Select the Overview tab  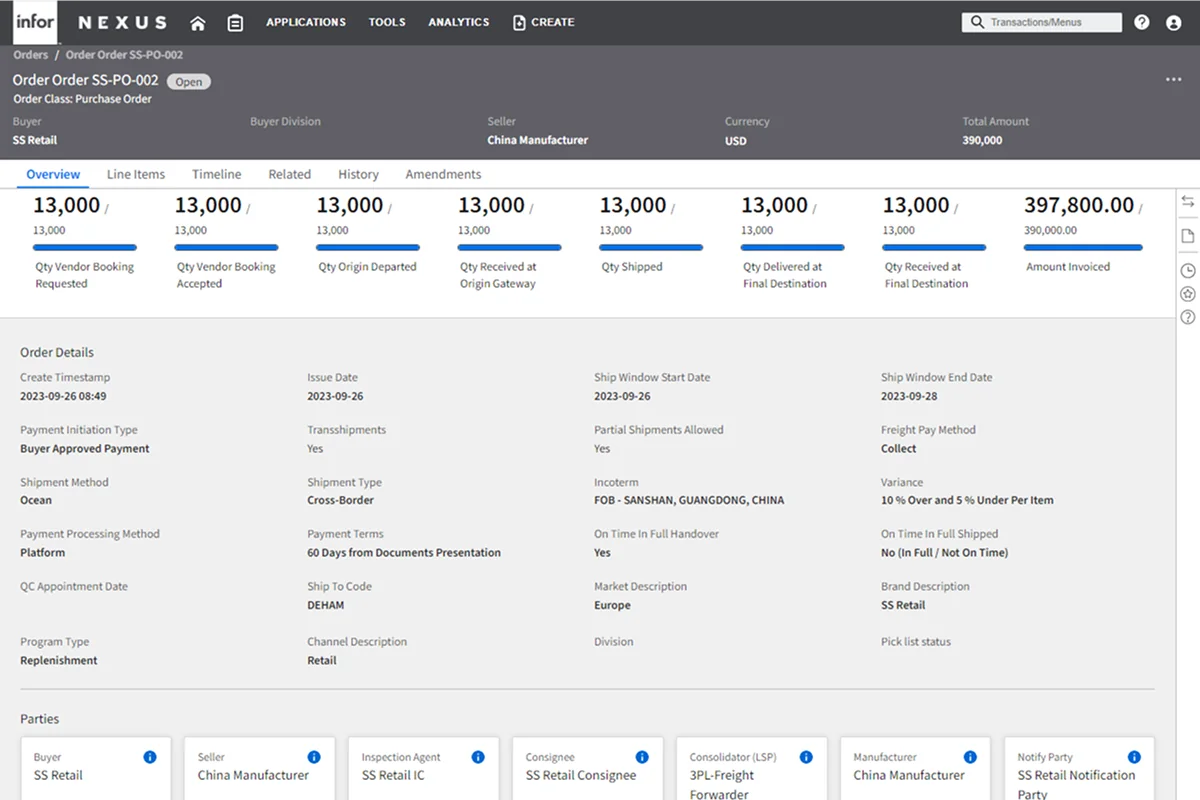pyautogui.click(x=53, y=174)
